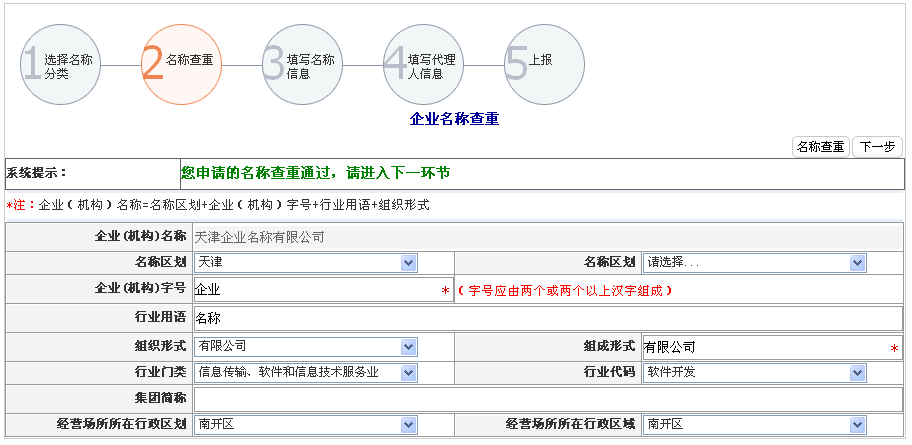
Task: Click the 企业(机构)字号 input field
Action: pyautogui.click(x=318, y=290)
